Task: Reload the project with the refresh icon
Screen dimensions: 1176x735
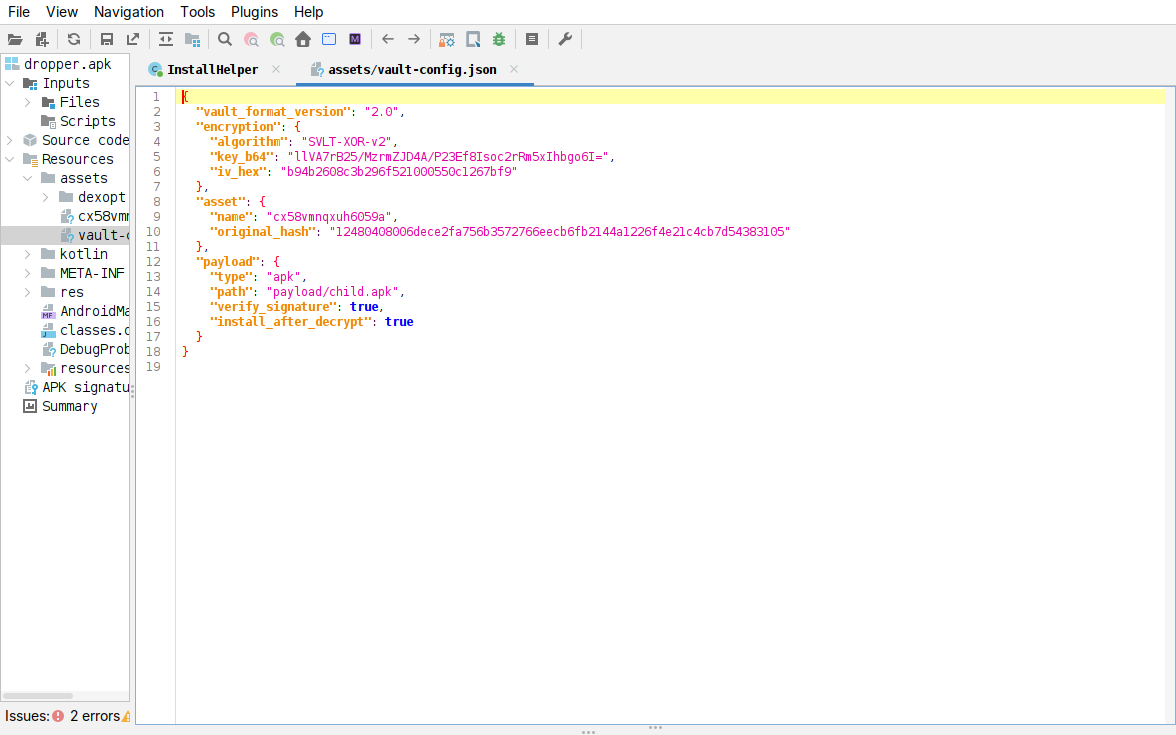Action: pos(74,39)
